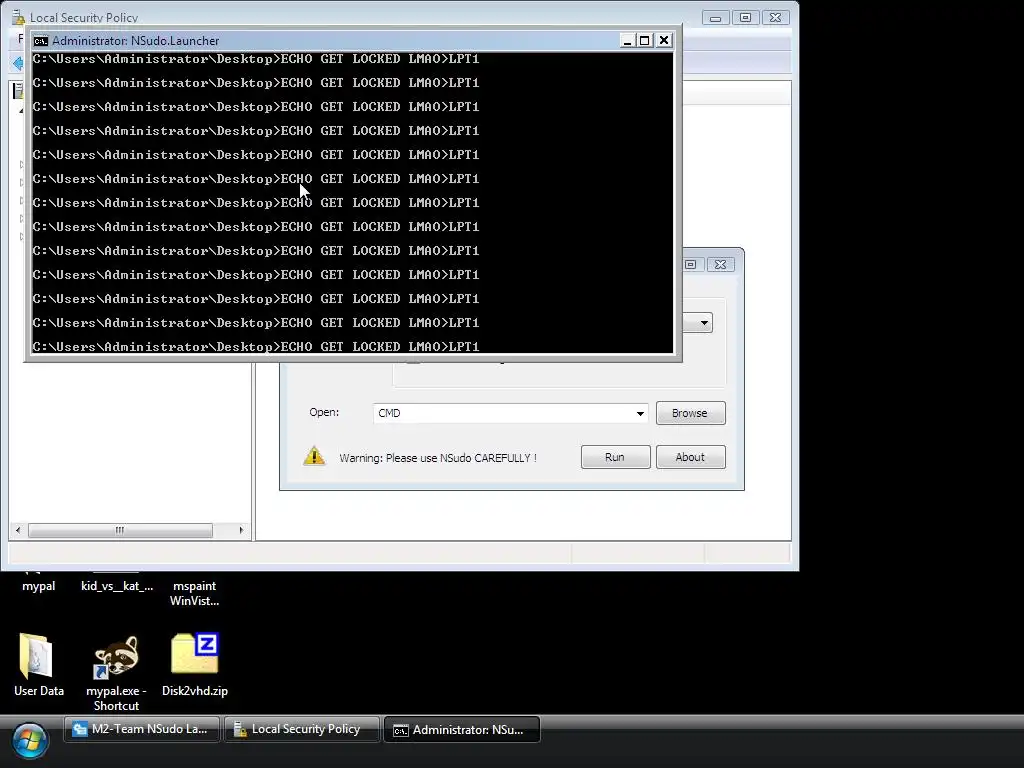Screen dimensions: 1024x768
Task: Click the left arrow of the tree scrollbar
Action: (18, 530)
